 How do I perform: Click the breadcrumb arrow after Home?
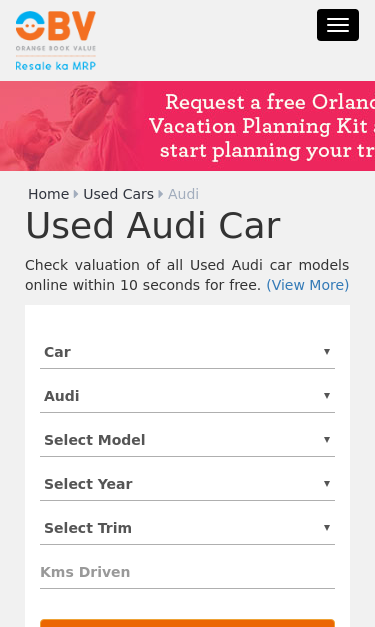click(x=76, y=194)
